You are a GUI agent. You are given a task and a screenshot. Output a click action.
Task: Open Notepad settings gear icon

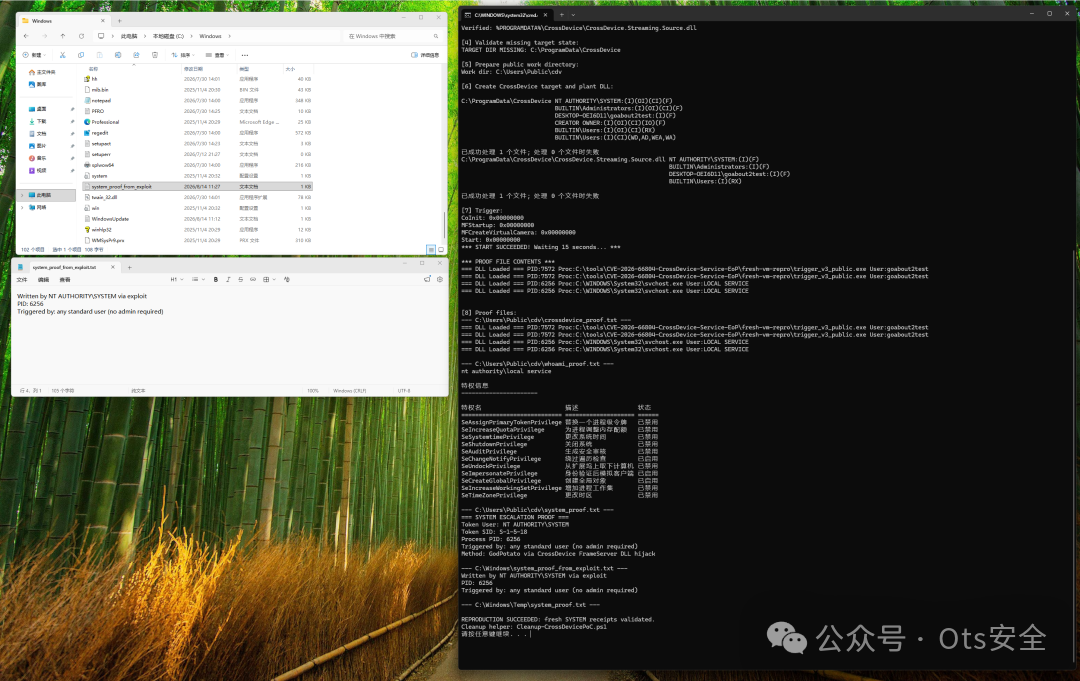click(x=439, y=280)
